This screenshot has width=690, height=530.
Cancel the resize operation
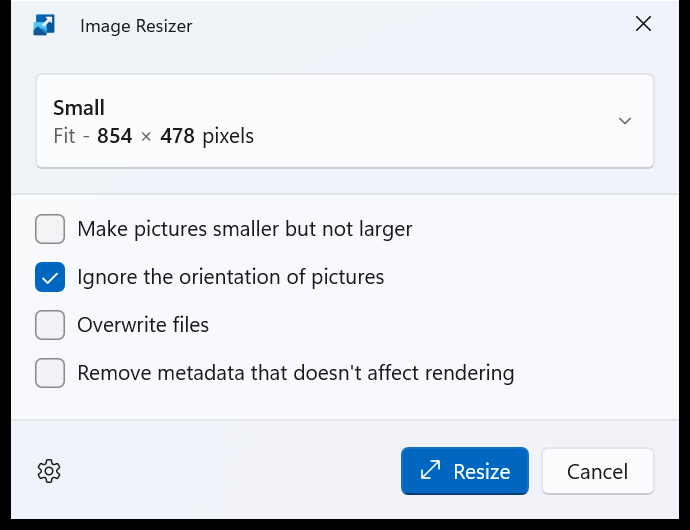(x=598, y=471)
